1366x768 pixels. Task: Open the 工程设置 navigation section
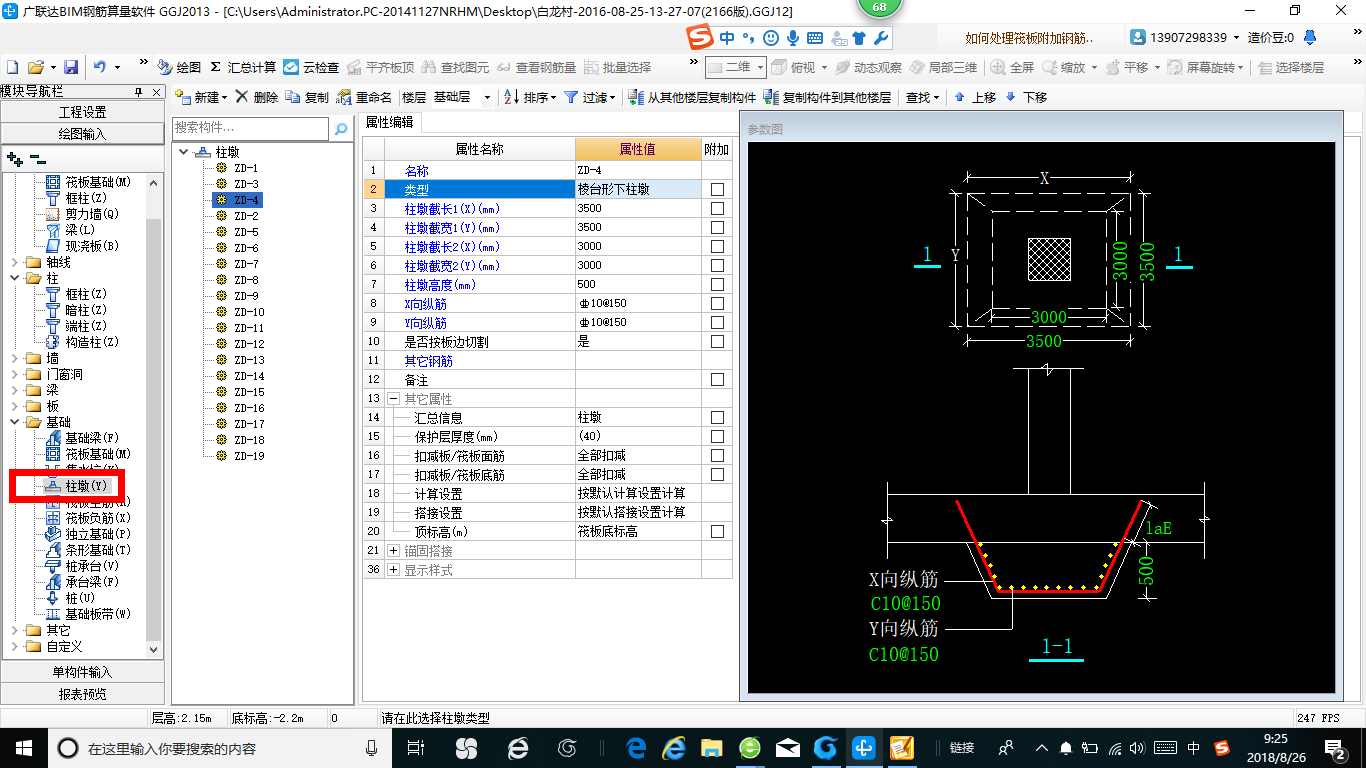(x=82, y=112)
